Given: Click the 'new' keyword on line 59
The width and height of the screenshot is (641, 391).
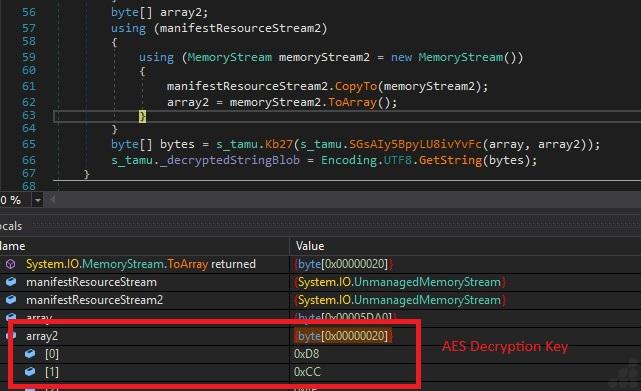Looking at the screenshot, I should 401,57.
